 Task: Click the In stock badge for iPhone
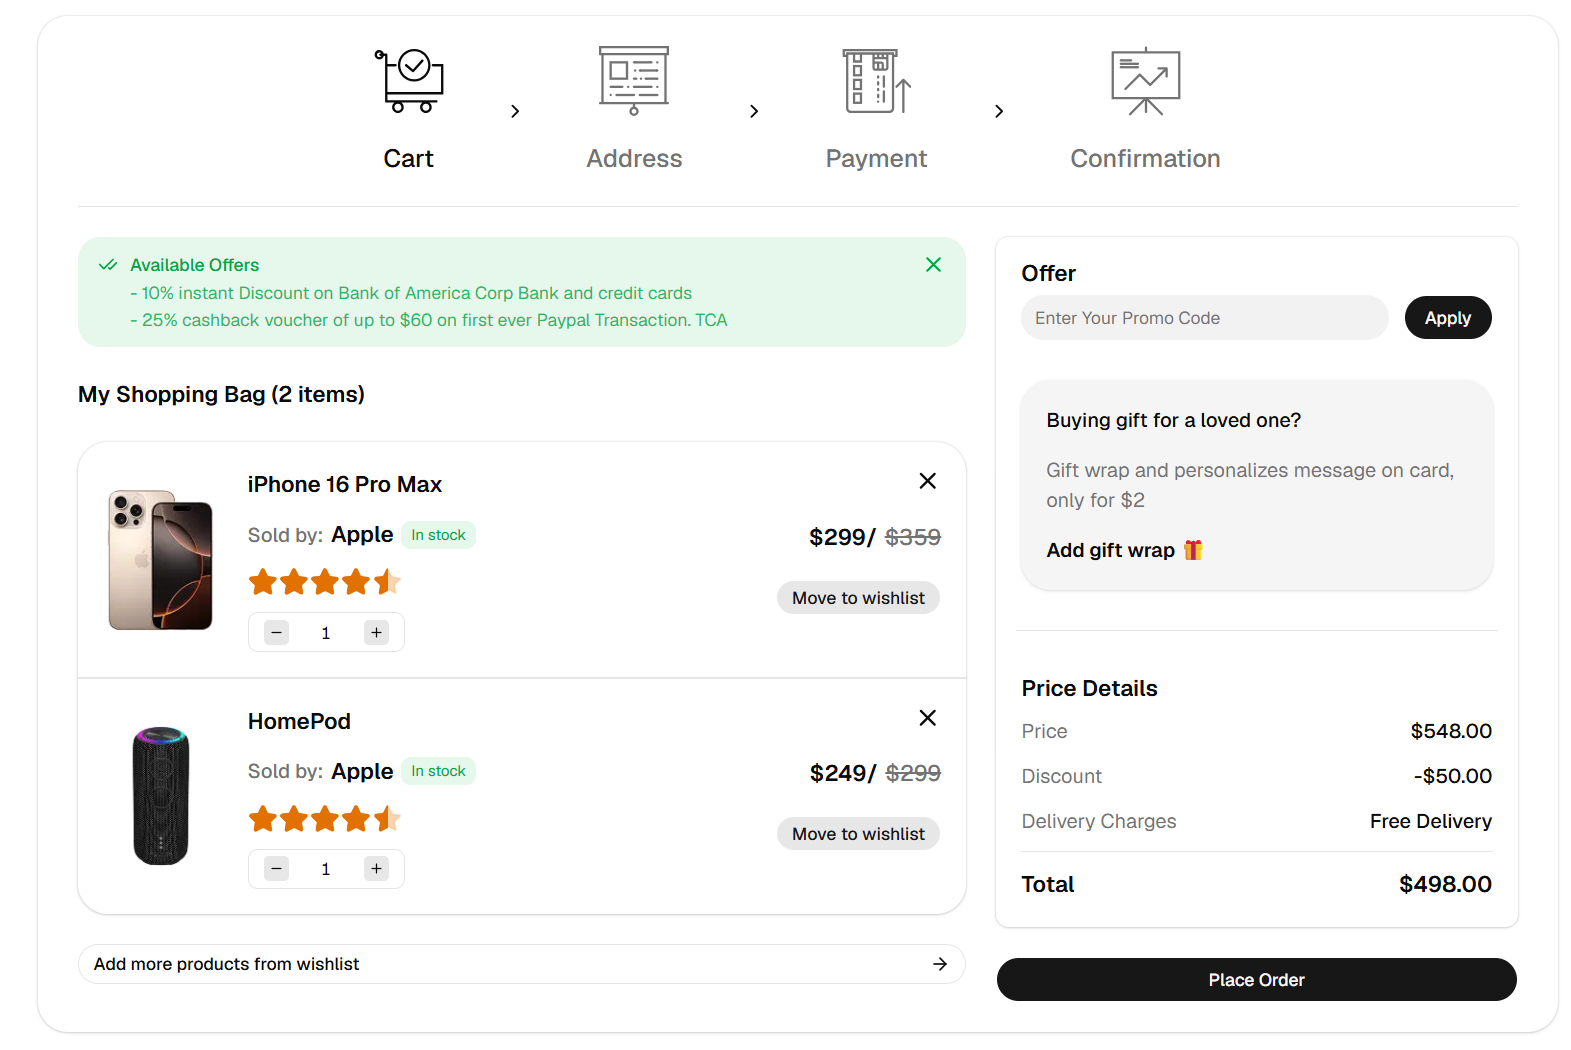tap(438, 535)
